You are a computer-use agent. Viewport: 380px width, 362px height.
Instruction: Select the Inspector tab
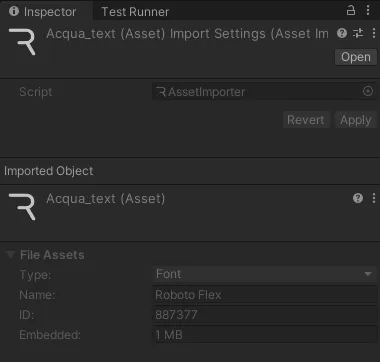tap(43, 12)
